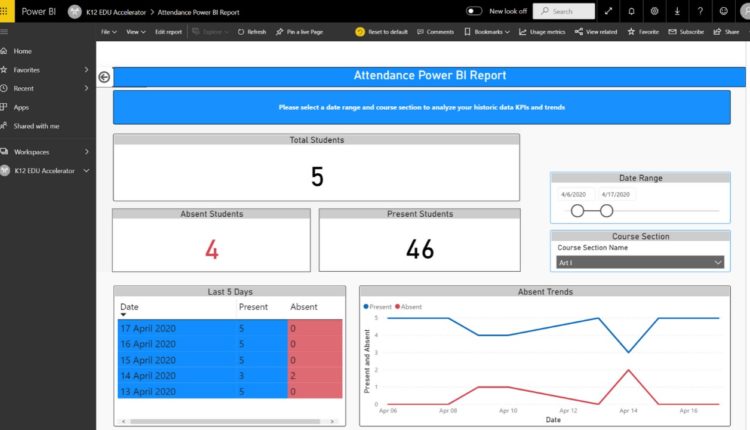Click Reset to default button
This screenshot has height=430, width=750.
click(381, 32)
